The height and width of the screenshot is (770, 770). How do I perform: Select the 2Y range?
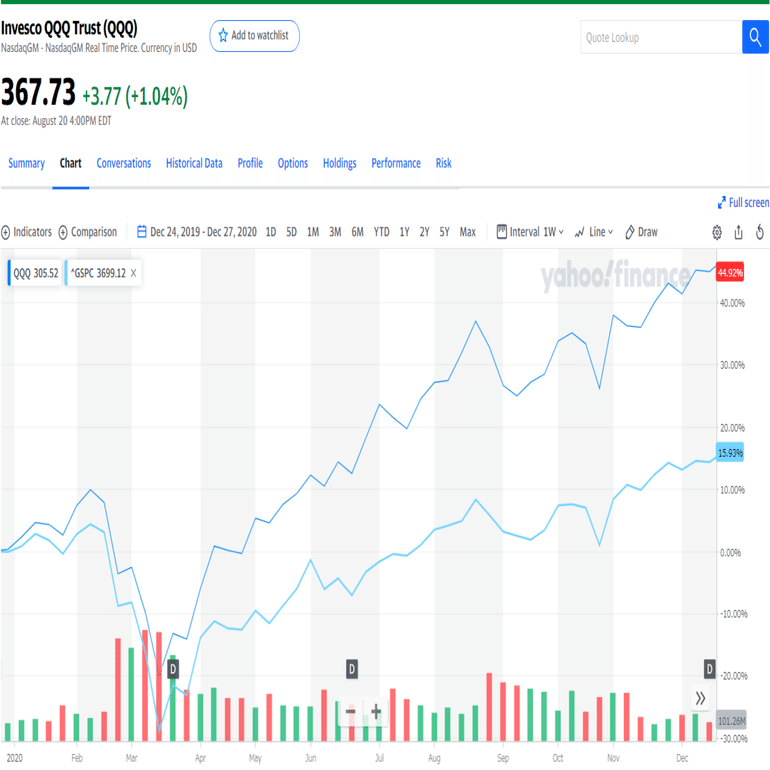click(x=425, y=232)
